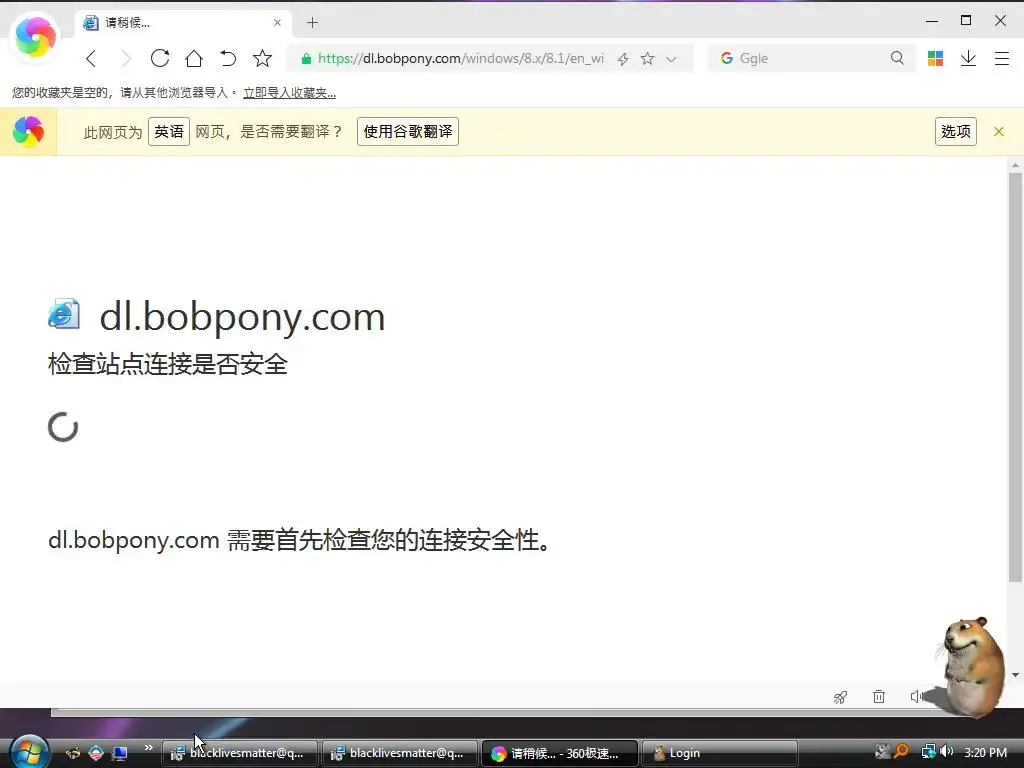The image size is (1024, 768).
Task: Click 使用谷歌翻译 button
Action: tap(408, 131)
